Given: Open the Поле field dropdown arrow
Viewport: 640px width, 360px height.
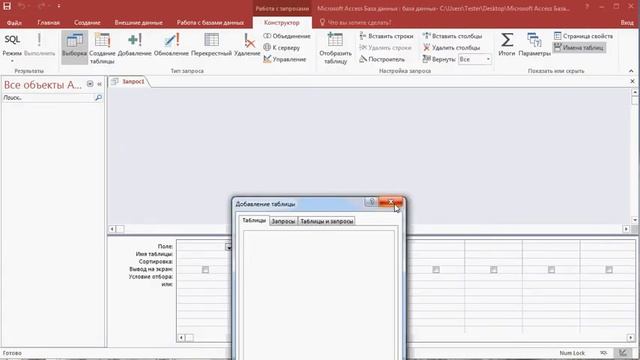Looking at the screenshot, I should pyautogui.click(x=229, y=247).
